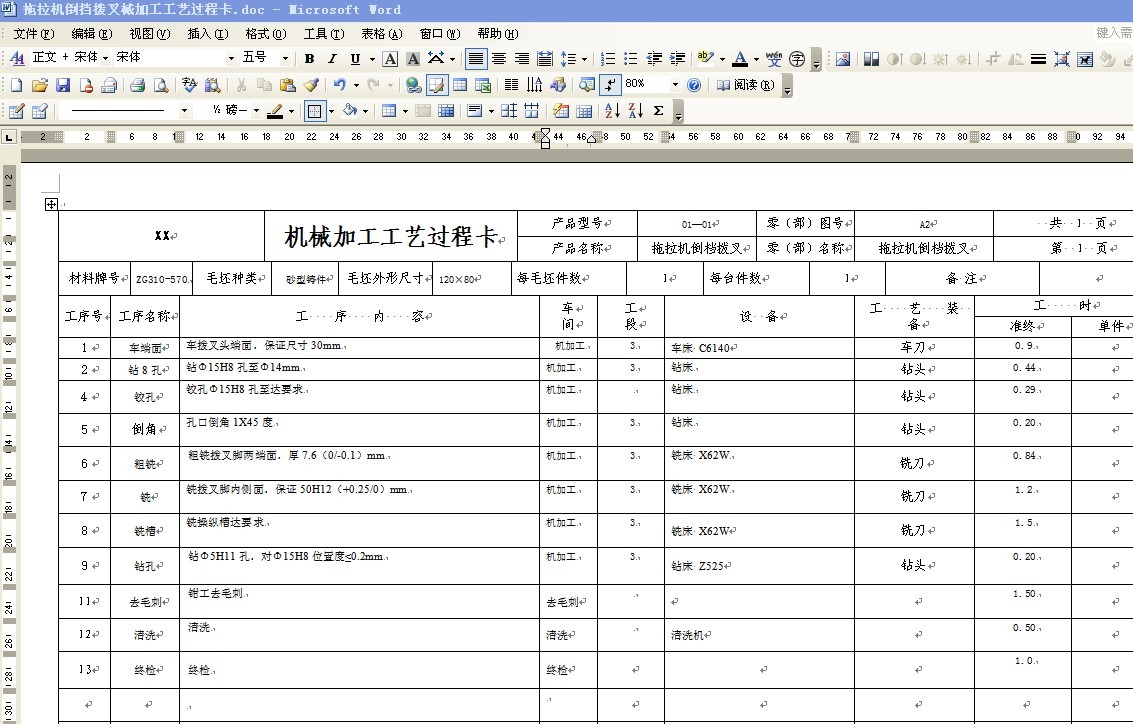1133x724 pixels.
Task: Open Word Help question mark
Action: pos(694,85)
